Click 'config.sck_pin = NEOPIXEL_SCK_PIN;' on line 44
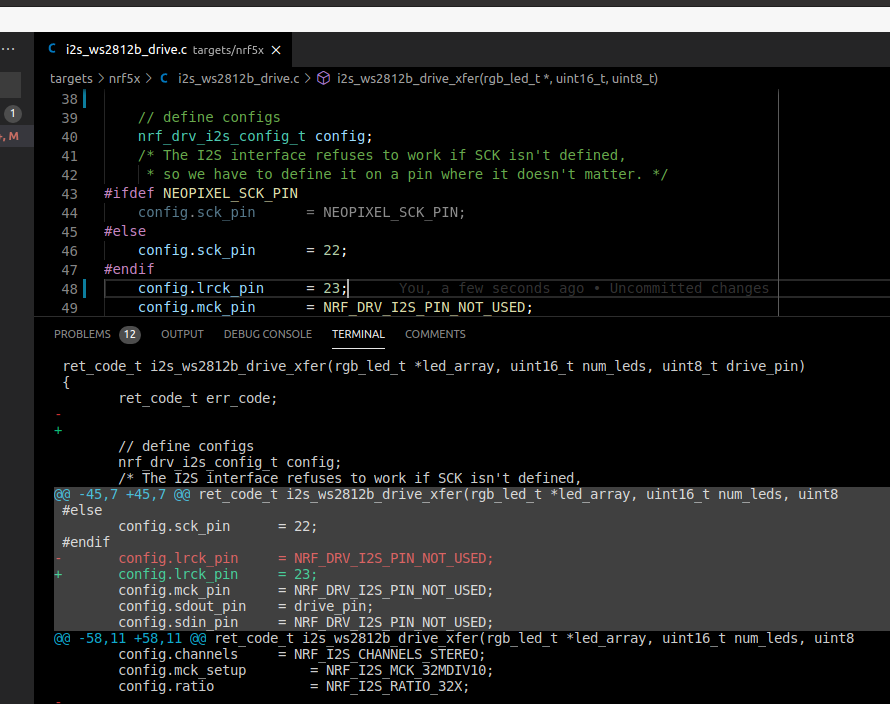The height and width of the screenshot is (704, 890). 301,212
